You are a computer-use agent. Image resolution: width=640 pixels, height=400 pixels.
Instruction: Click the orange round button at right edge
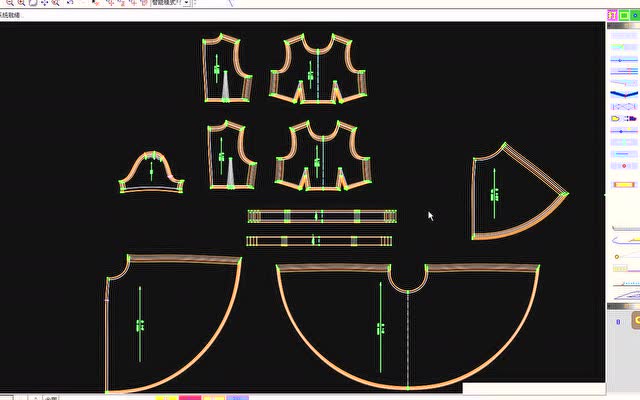click(636, 321)
